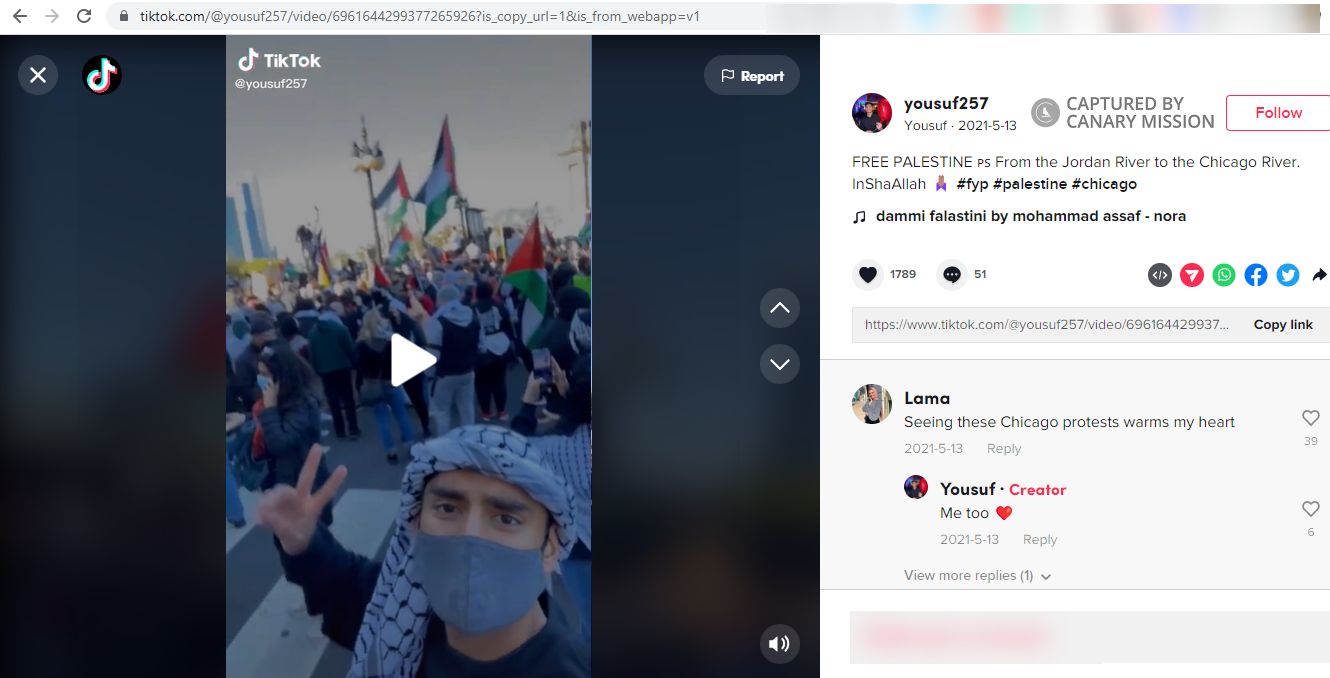Open the Embed code sharing option
This screenshot has width=1330, height=678.
(x=1159, y=274)
